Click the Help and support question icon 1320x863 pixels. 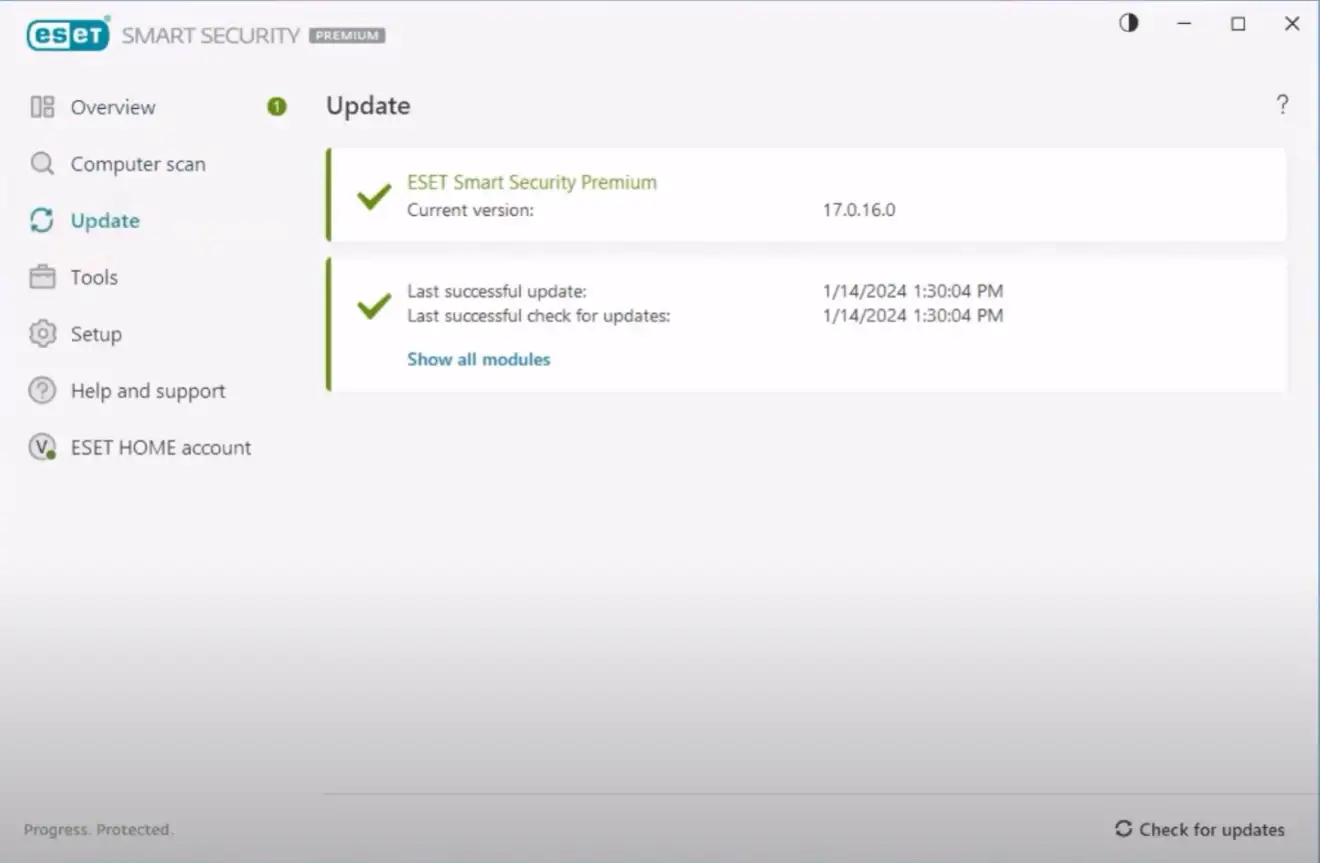click(42, 391)
